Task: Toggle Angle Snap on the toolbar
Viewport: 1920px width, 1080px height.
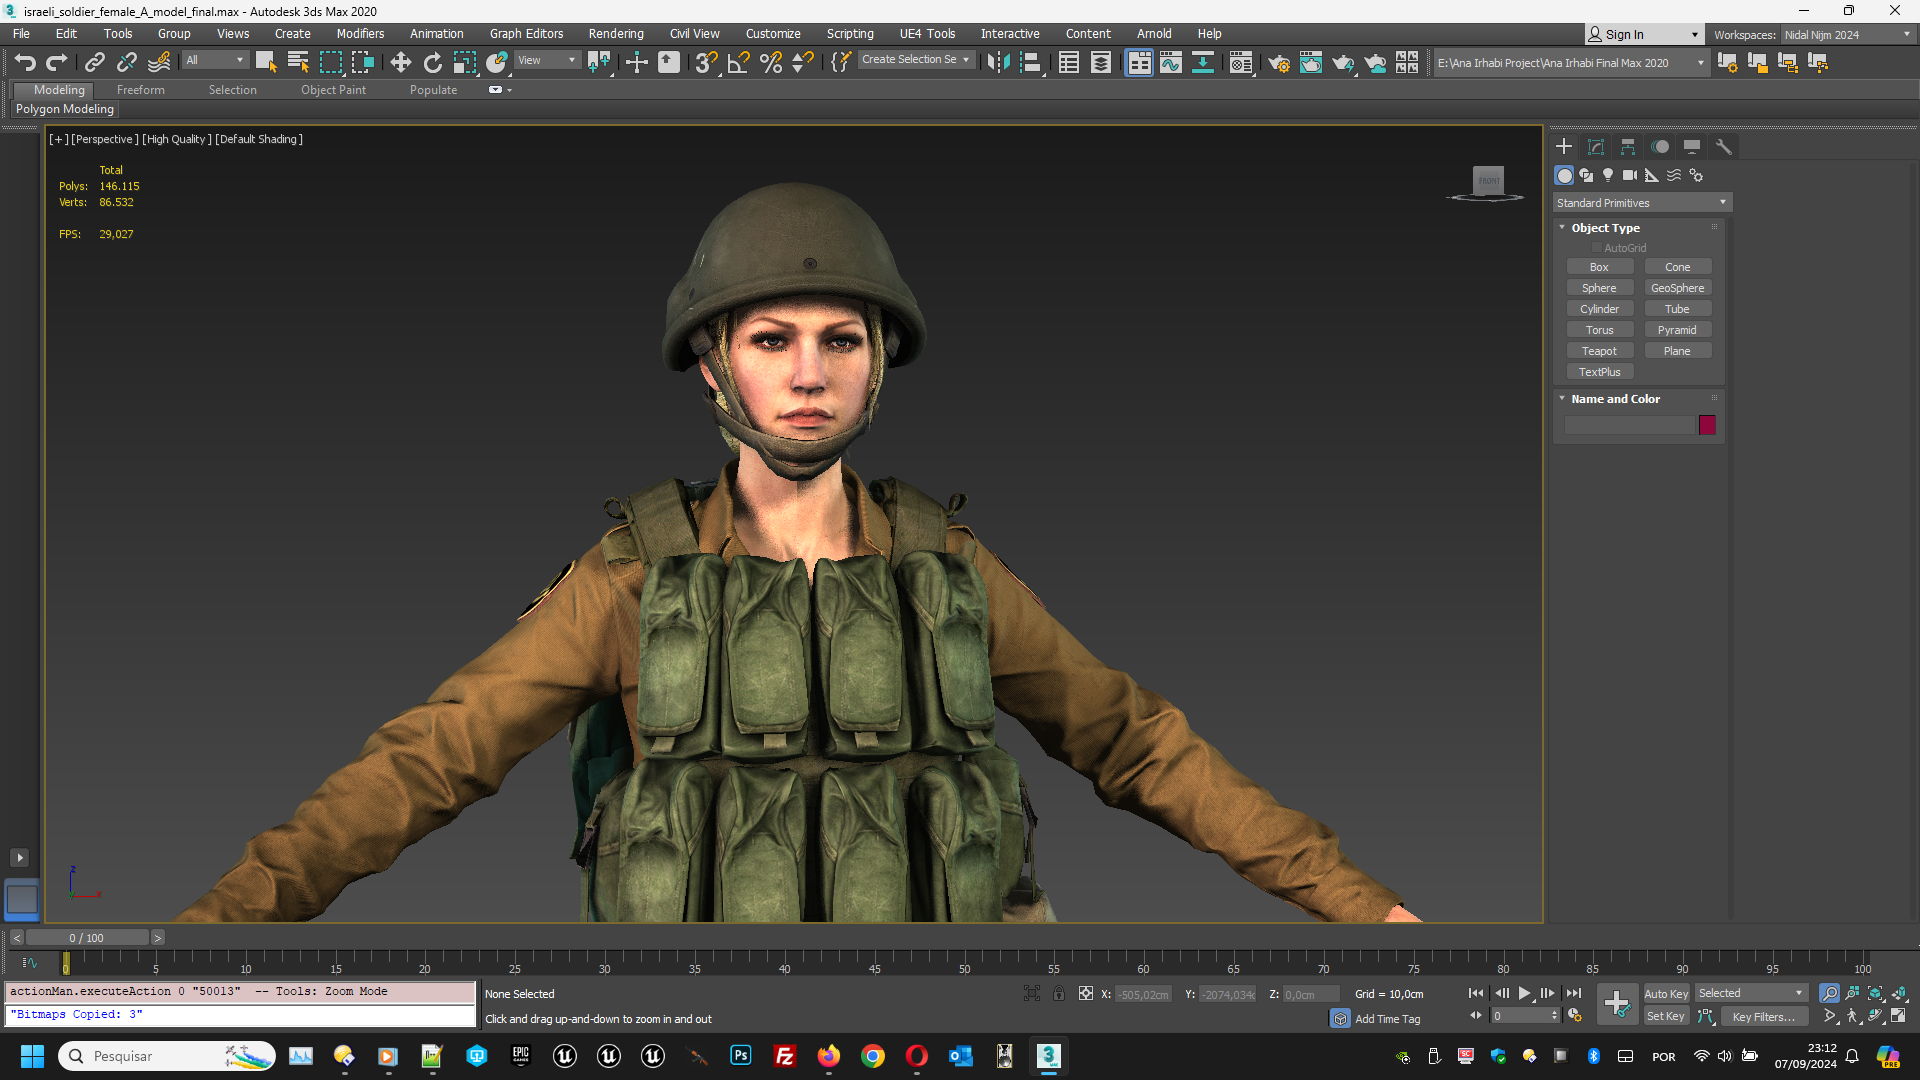Action: [x=738, y=62]
